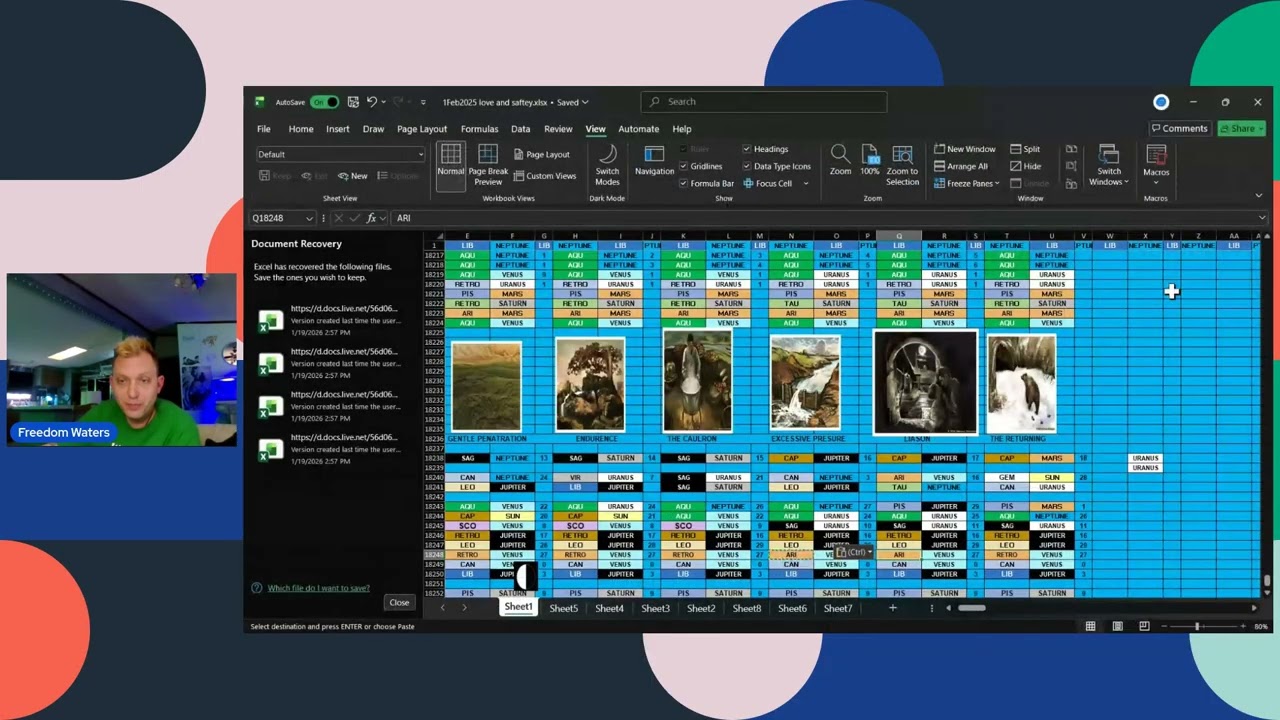Toggle the Formula Bar checkbox

(x=706, y=184)
